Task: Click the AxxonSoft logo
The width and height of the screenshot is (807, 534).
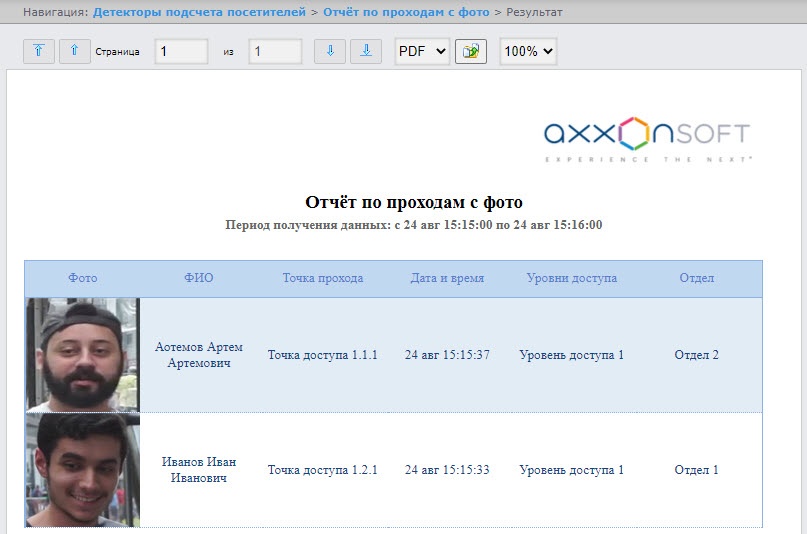Action: [647, 139]
